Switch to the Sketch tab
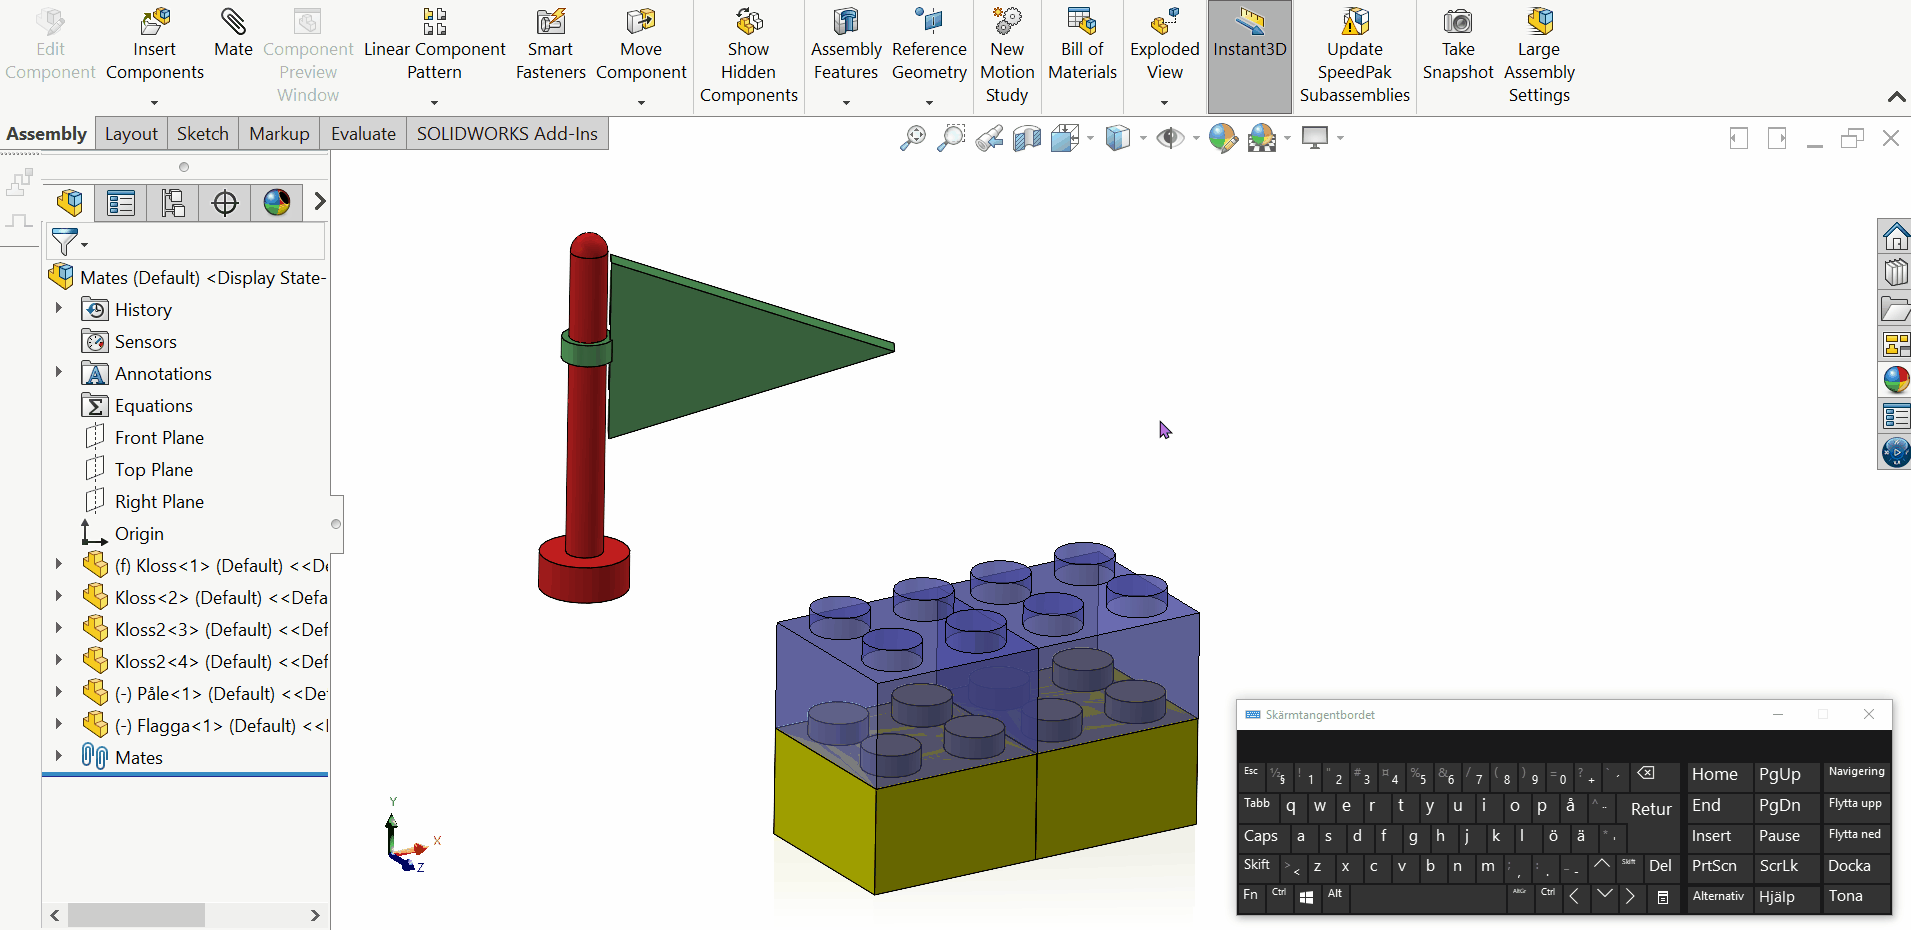The image size is (1911, 930). [x=203, y=134]
